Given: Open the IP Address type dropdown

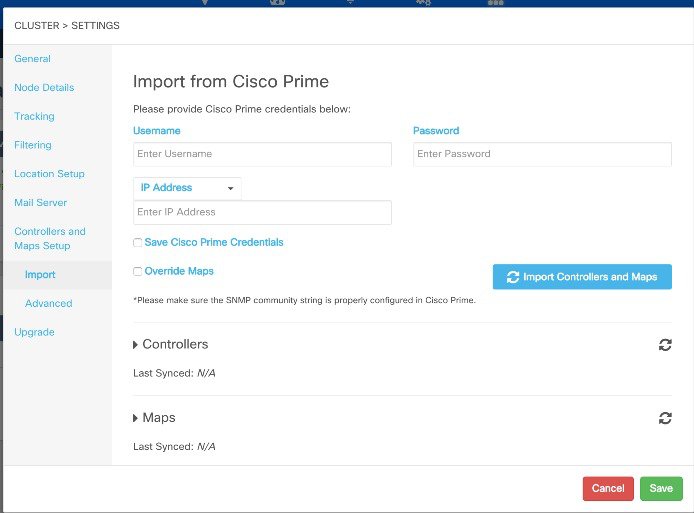Looking at the screenshot, I should click(187, 188).
